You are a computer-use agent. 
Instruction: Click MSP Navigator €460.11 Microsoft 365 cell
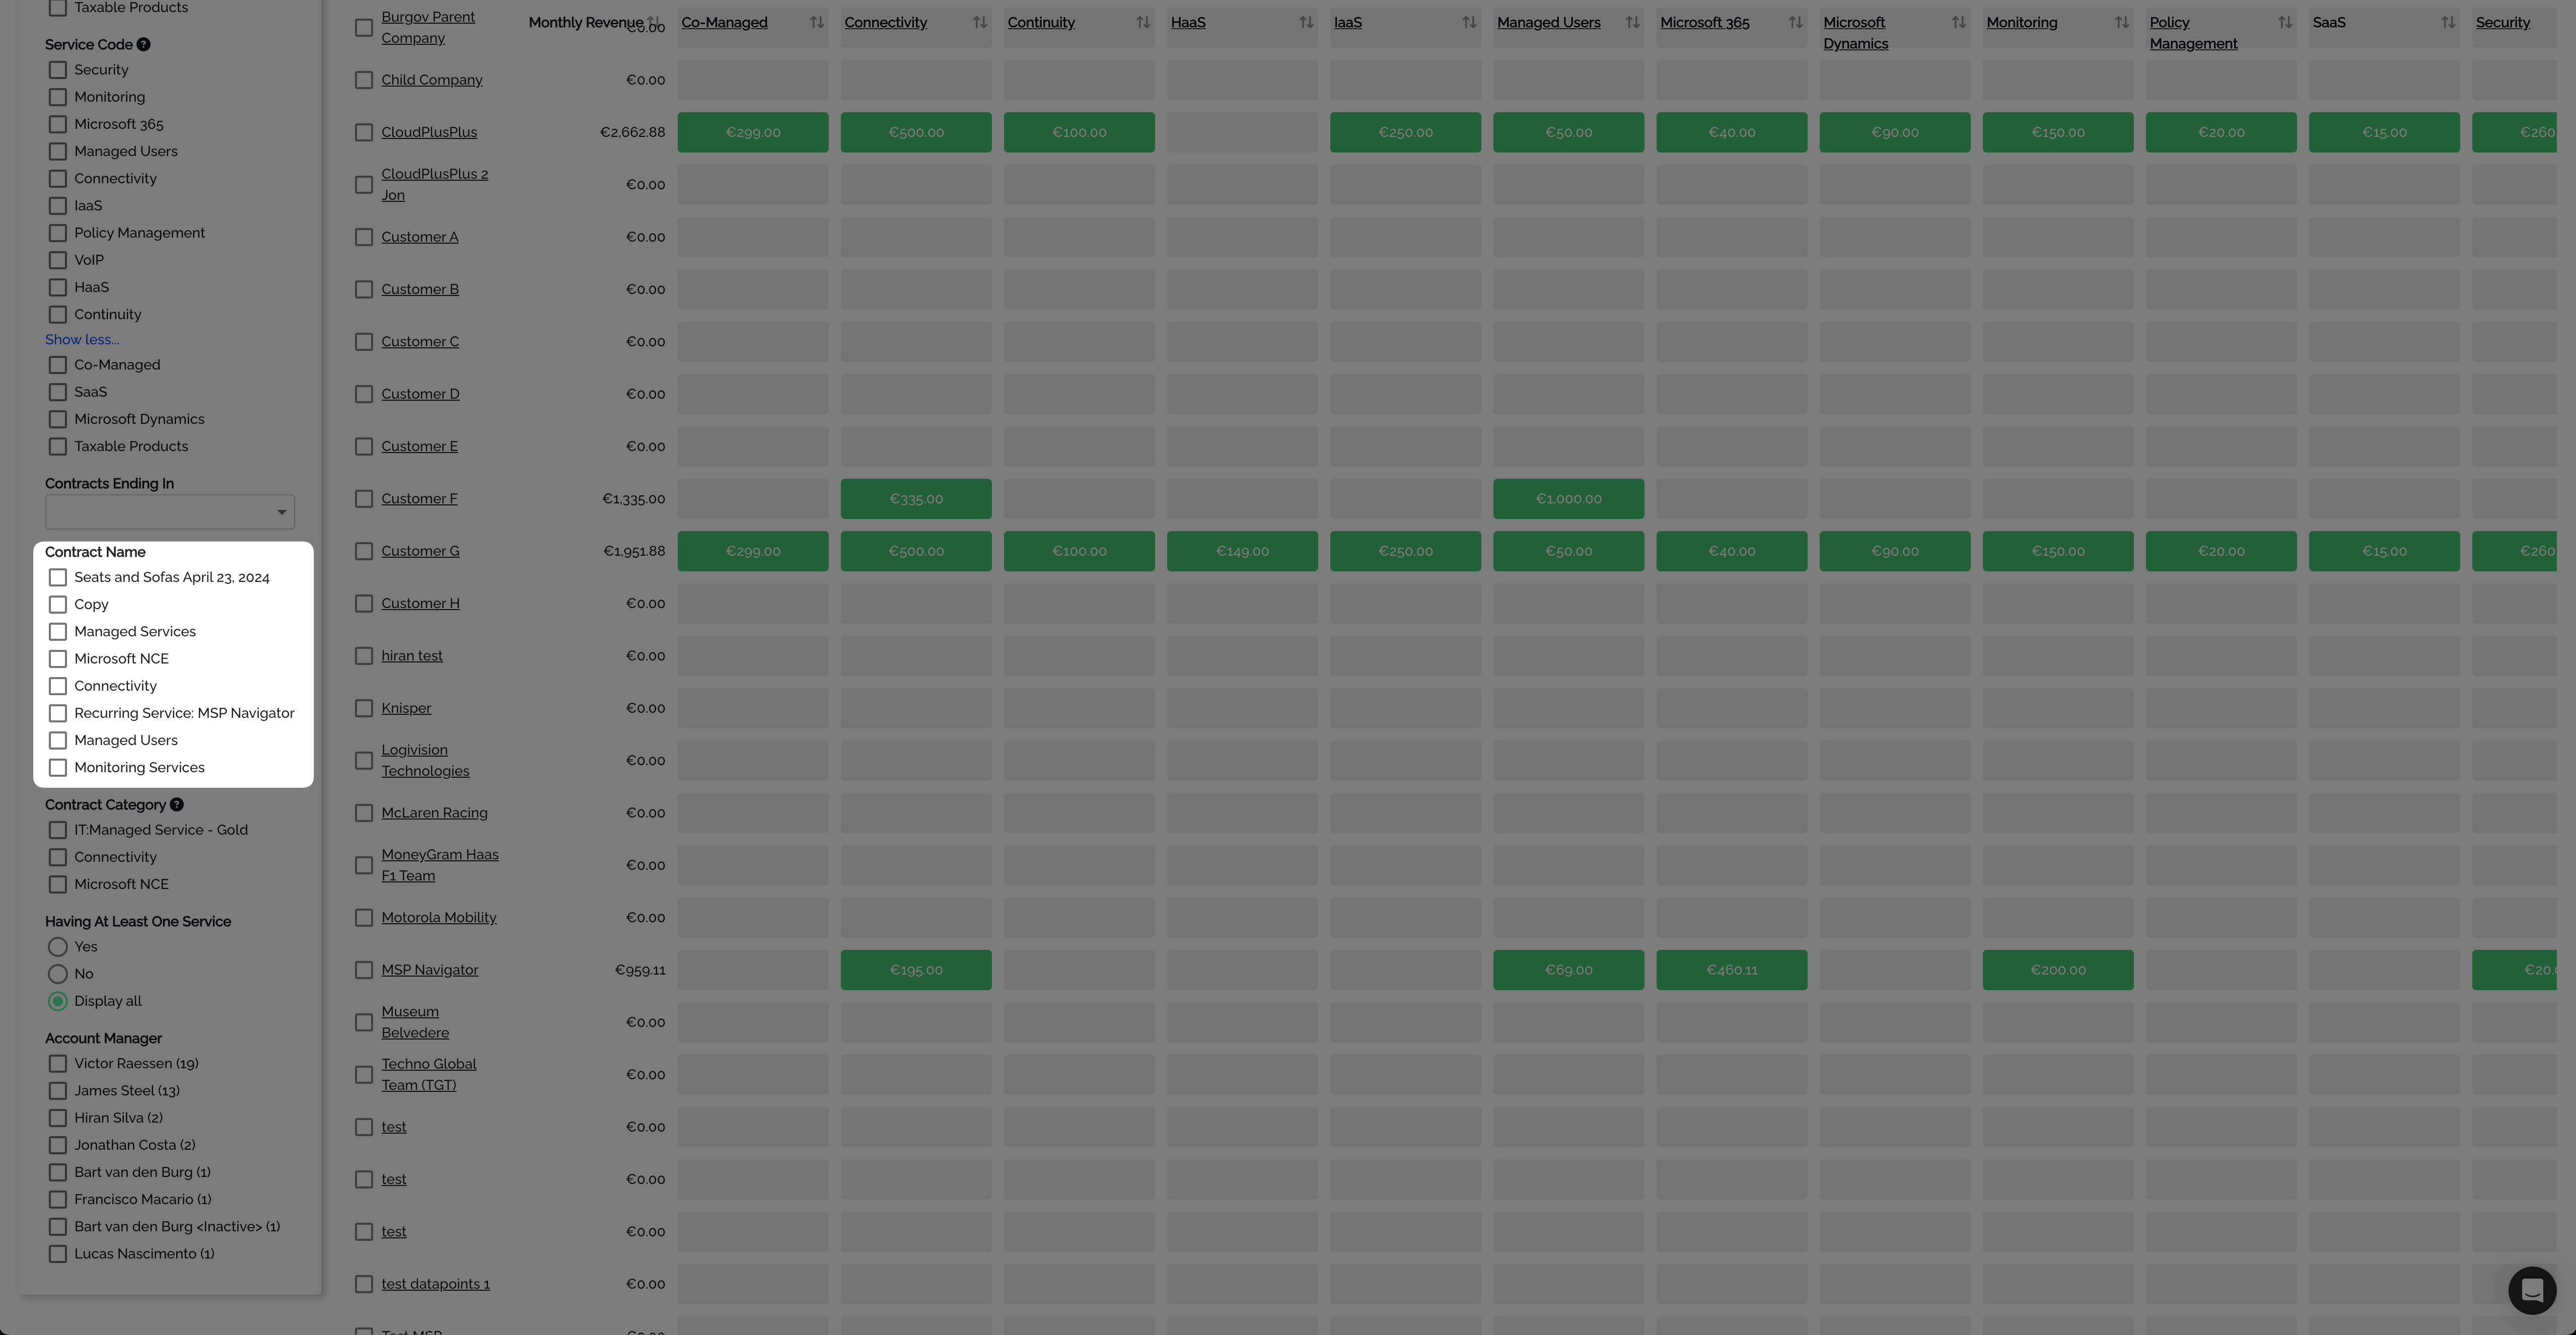click(x=1731, y=970)
